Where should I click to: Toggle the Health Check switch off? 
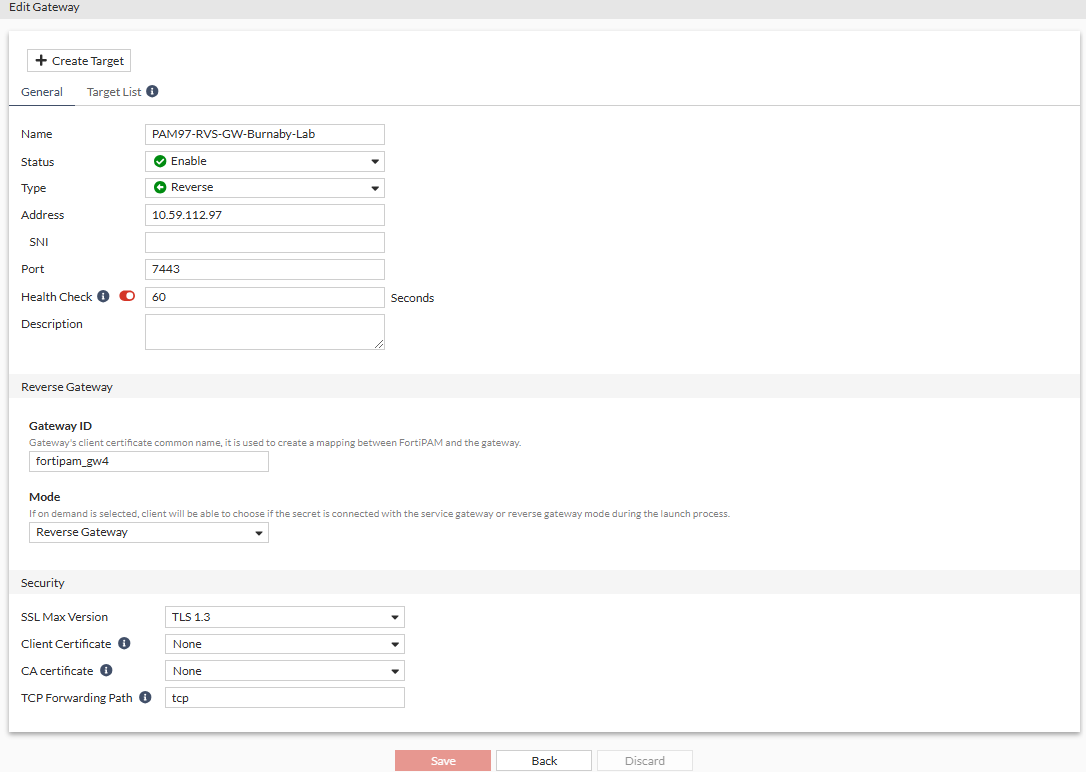click(126, 295)
